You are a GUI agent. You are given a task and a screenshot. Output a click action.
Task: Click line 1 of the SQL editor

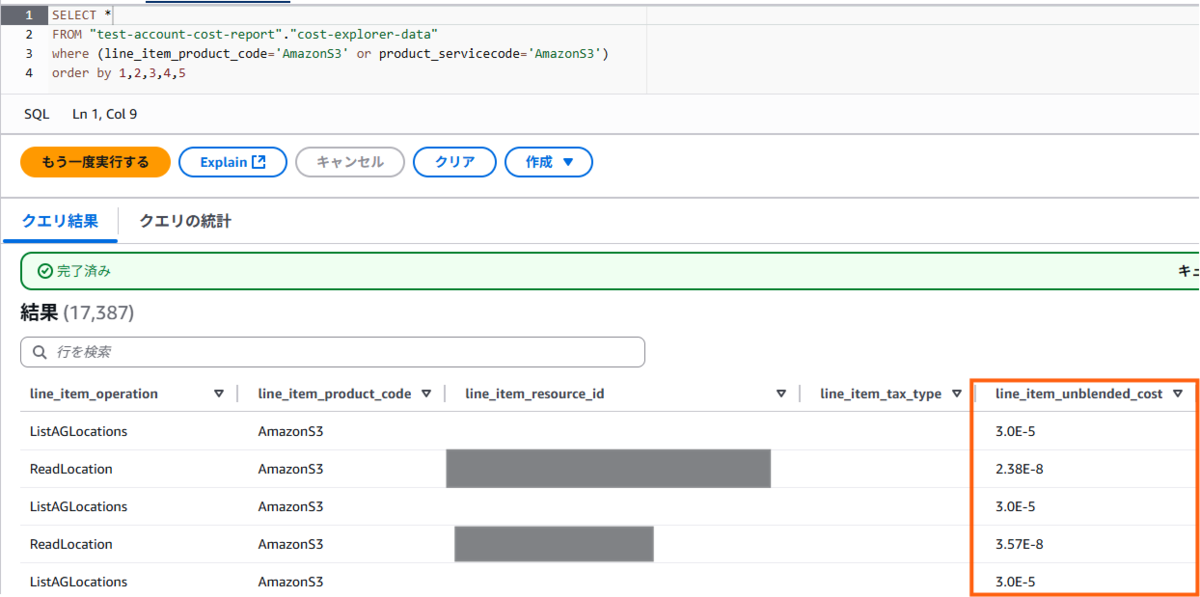[x=300, y=15]
